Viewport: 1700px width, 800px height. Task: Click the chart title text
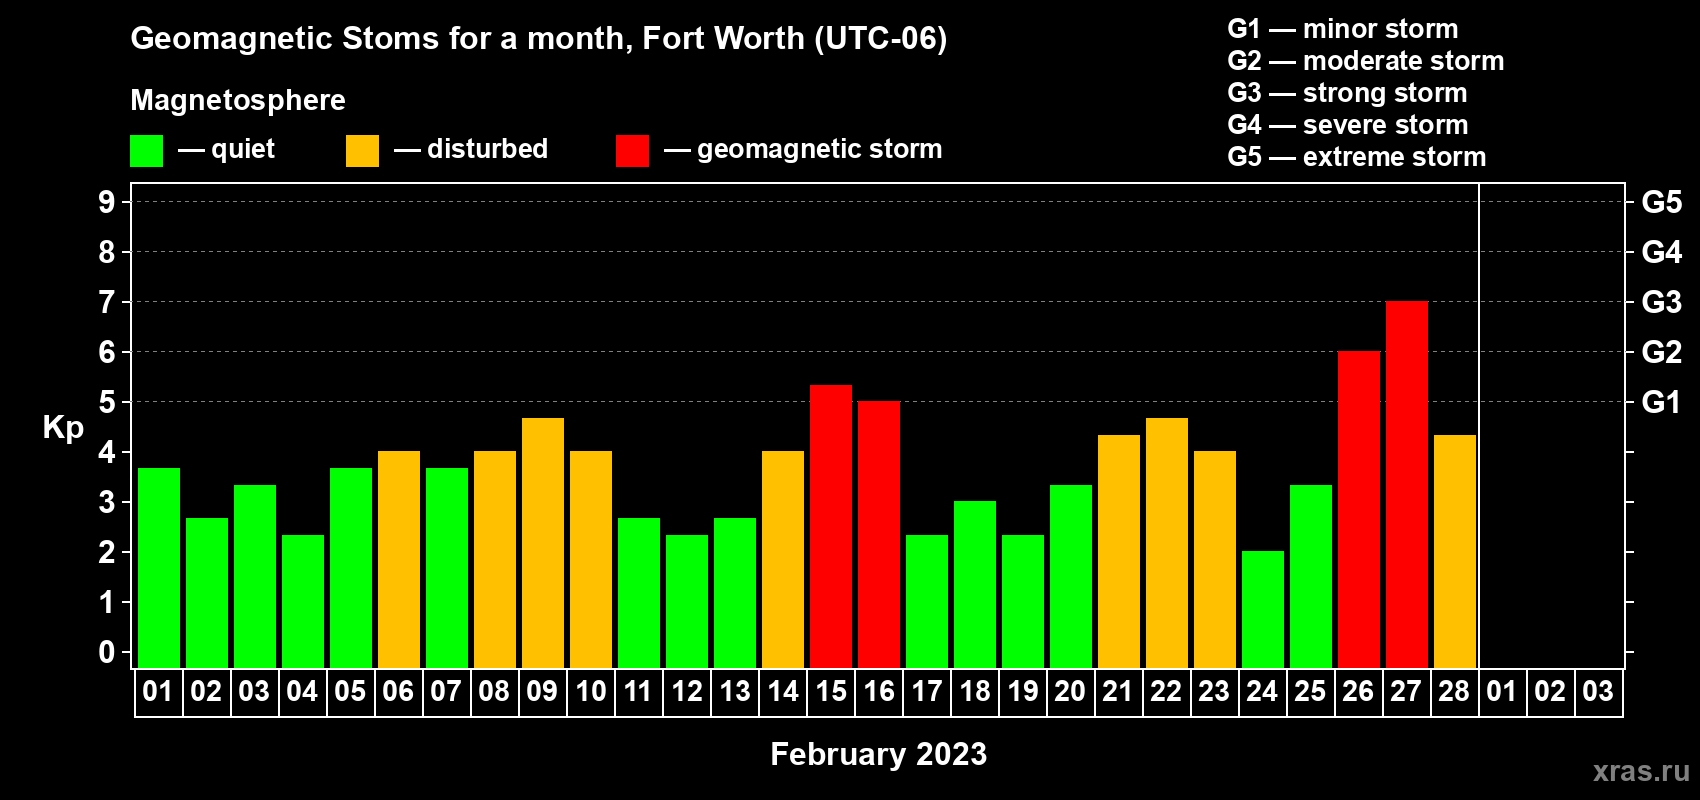538,38
